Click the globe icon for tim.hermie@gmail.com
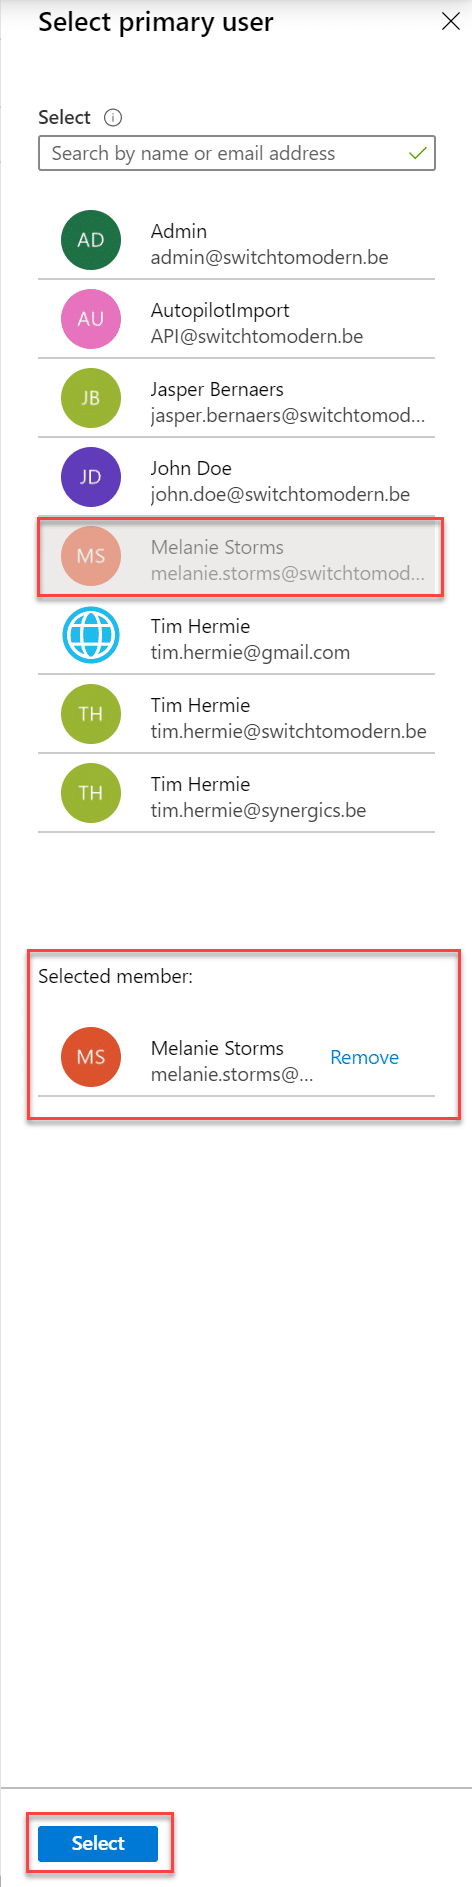This screenshot has height=1887, width=472. 91,635
